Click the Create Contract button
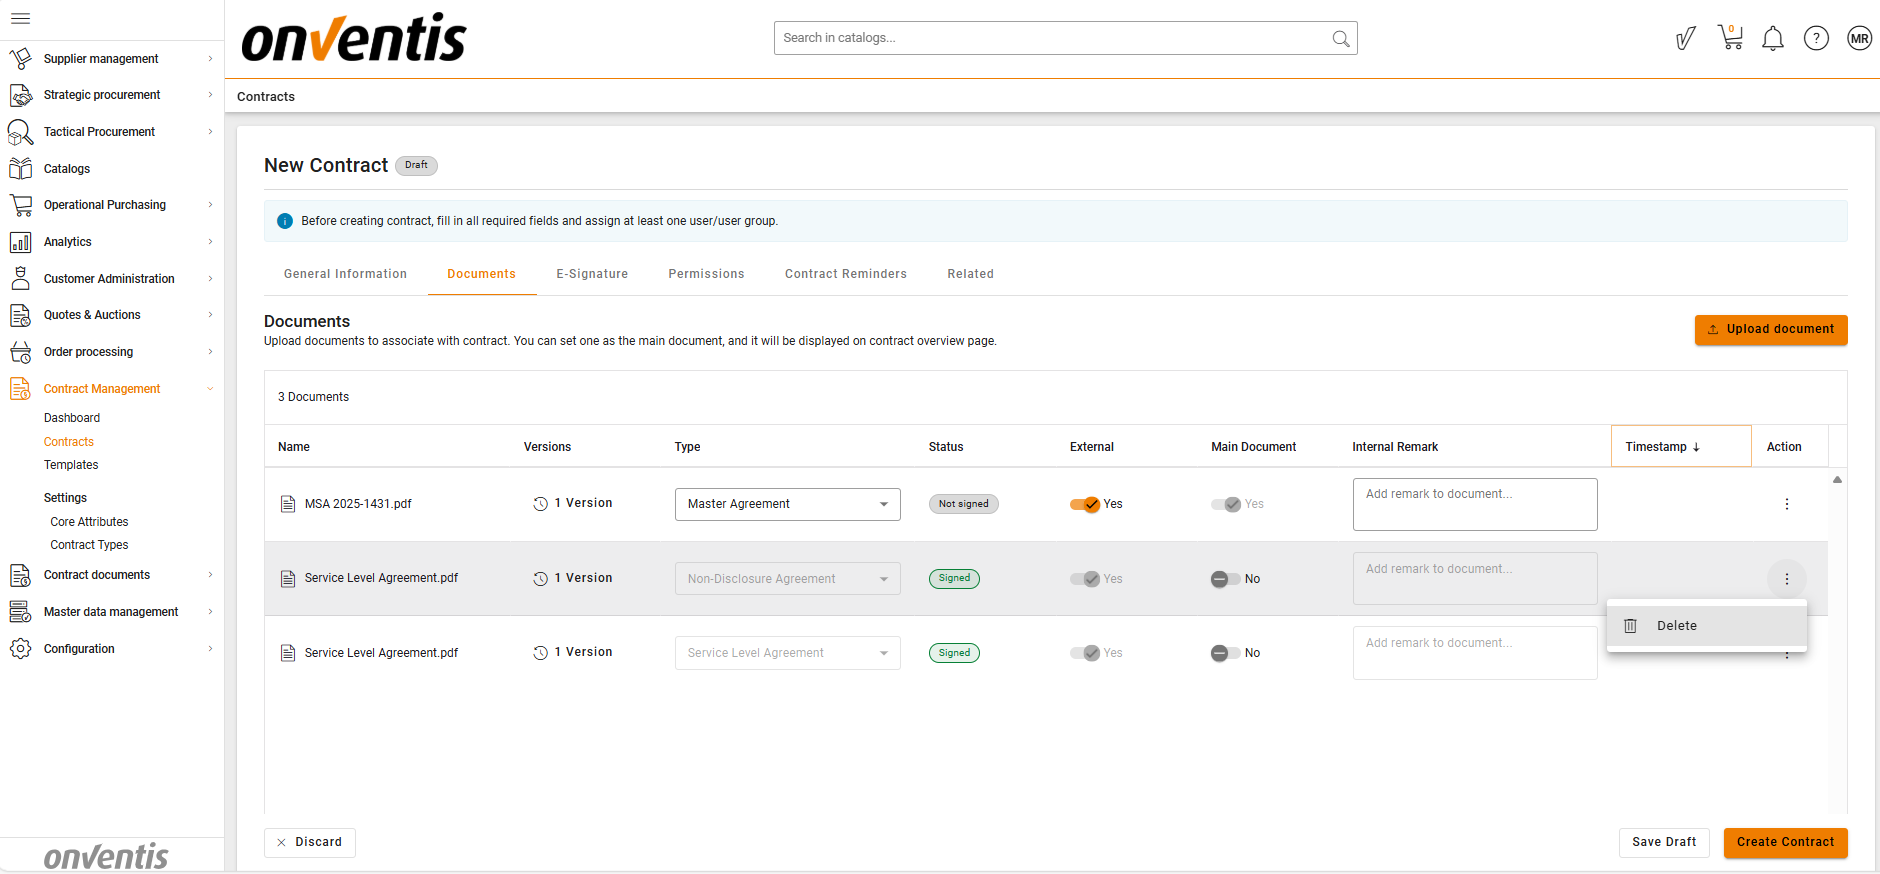 [x=1784, y=842]
